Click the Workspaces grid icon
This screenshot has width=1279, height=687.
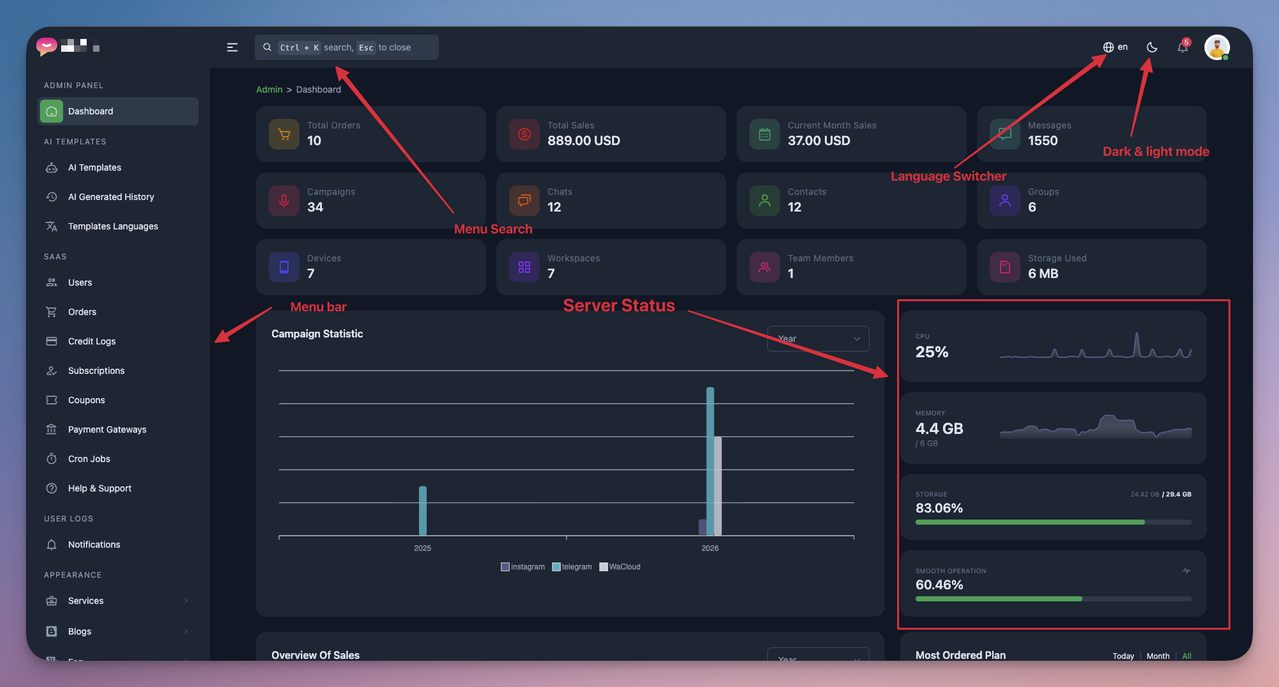[x=524, y=267]
